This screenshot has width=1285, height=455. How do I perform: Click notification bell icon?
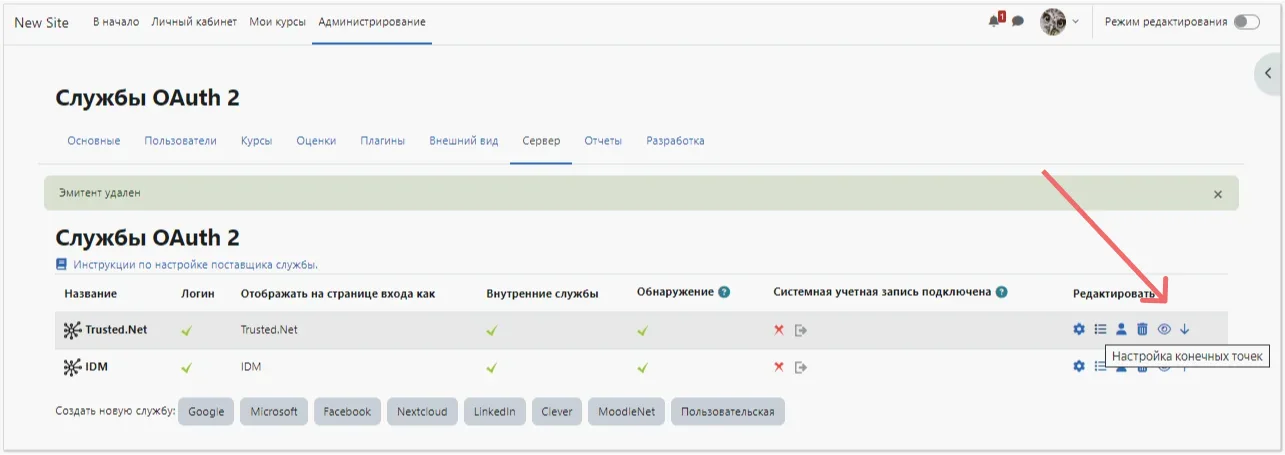coord(994,21)
